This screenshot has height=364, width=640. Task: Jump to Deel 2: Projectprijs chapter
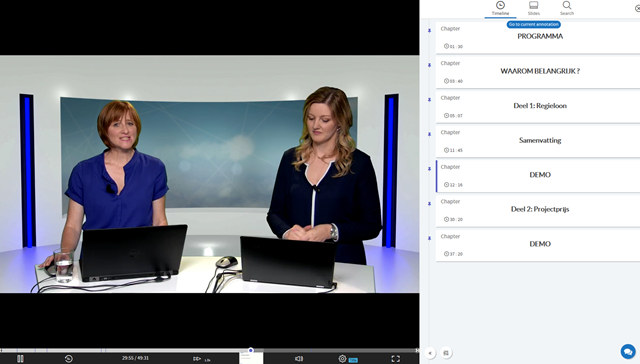click(538, 211)
